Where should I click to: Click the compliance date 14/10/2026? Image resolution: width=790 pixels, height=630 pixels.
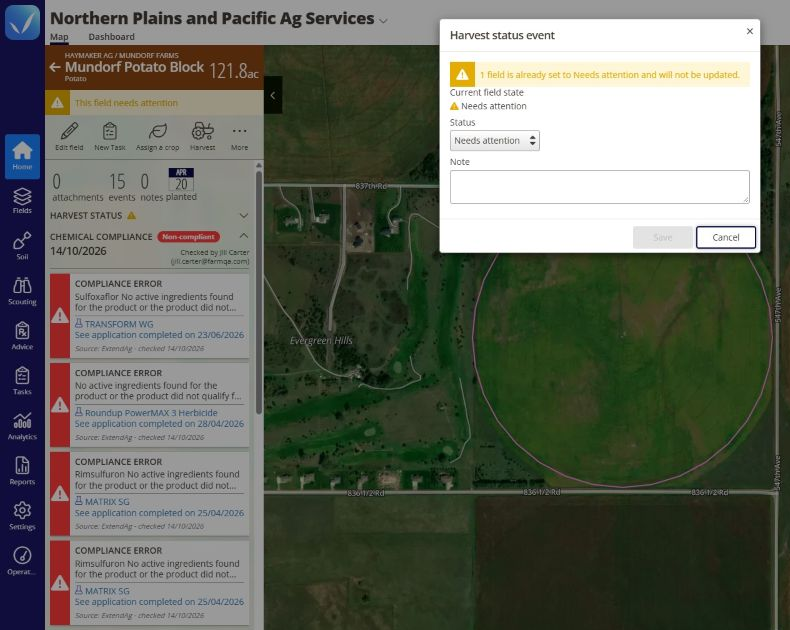(78, 251)
